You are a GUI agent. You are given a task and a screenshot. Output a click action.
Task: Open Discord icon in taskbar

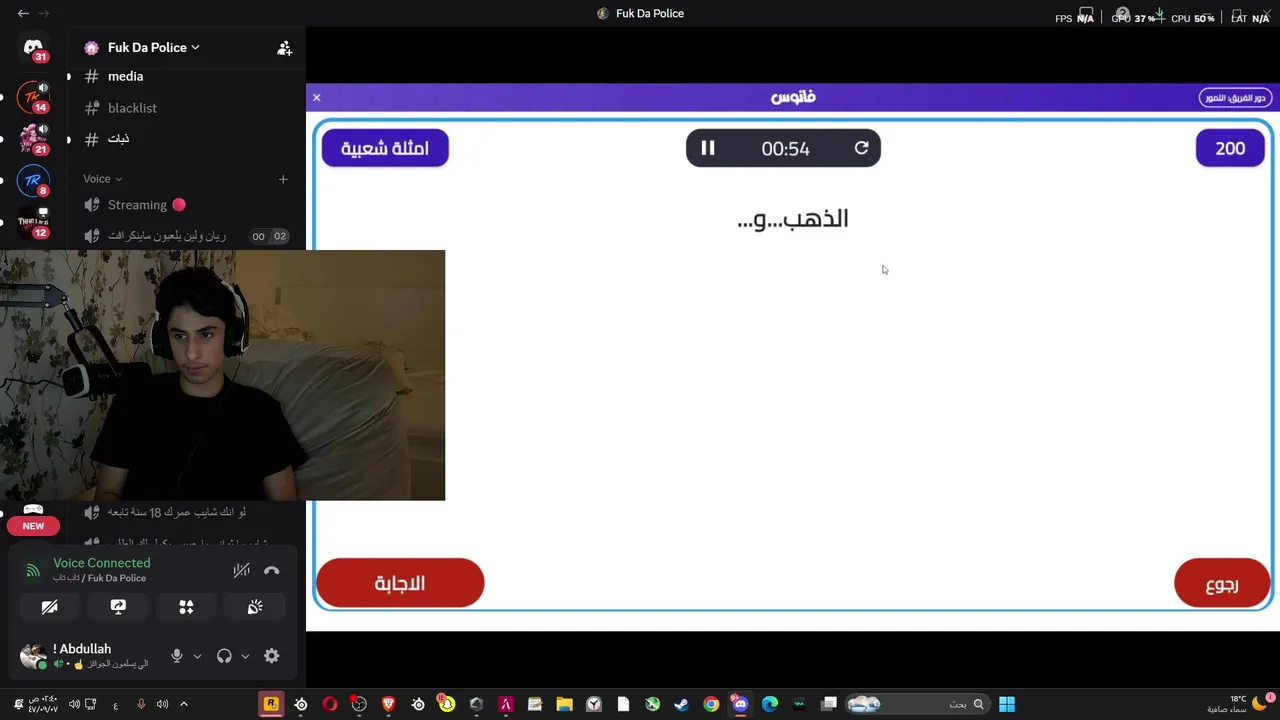click(740, 704)
